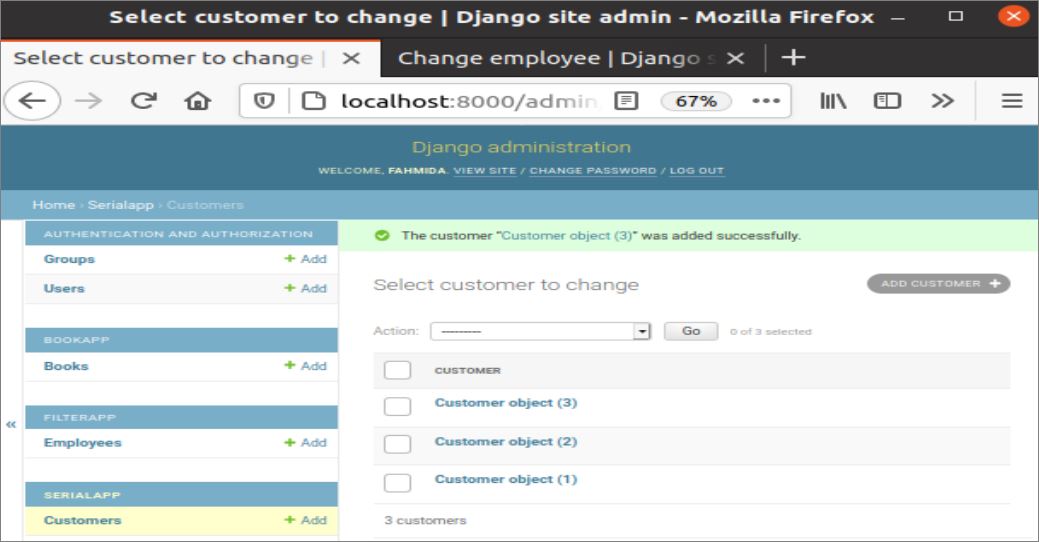
Task: Click the Log Out link
Action: (696, 171)
